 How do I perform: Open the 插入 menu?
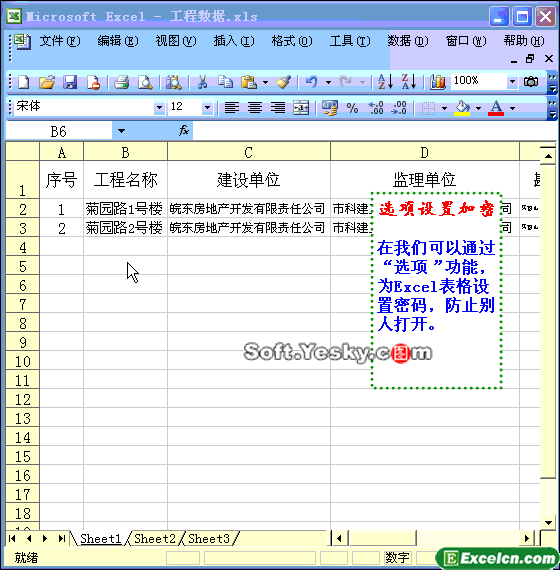pos(234,41)
